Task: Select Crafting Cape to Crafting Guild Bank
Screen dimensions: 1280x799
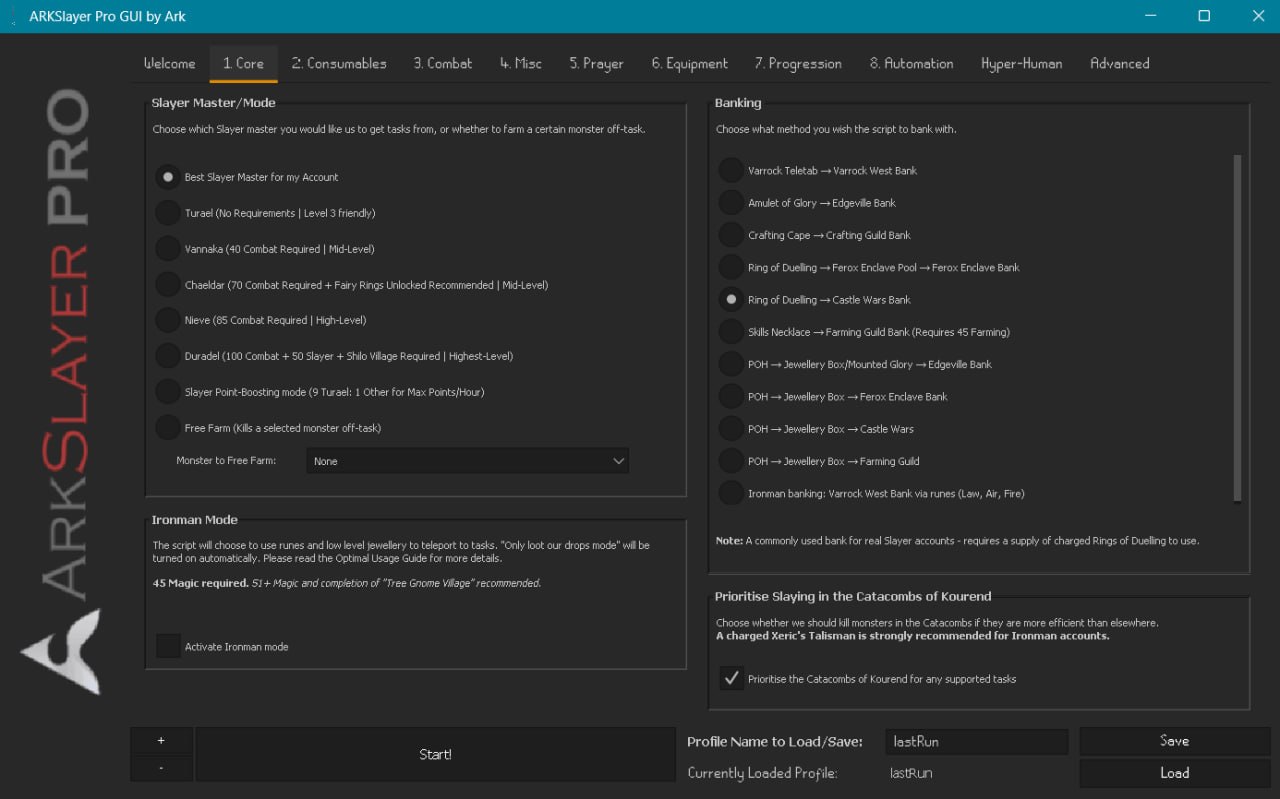Action: (731, 235)
